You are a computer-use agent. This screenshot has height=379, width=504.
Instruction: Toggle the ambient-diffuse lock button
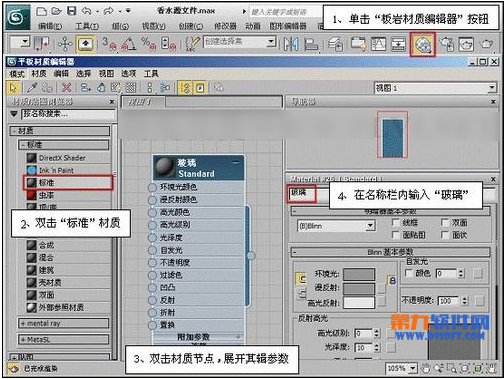click(301, 279)
